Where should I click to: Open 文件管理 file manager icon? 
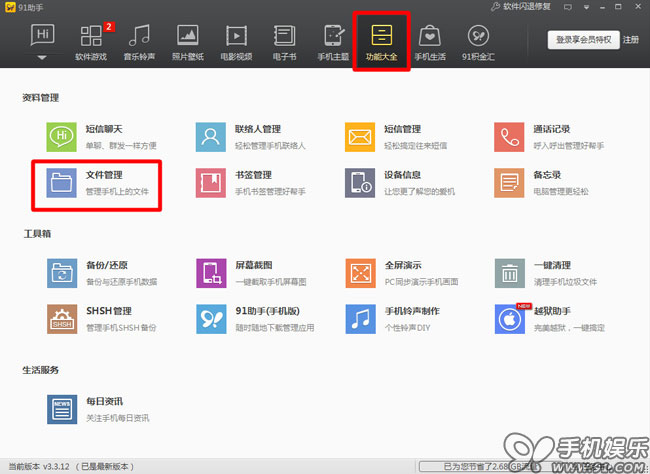[x=63, y=182]
